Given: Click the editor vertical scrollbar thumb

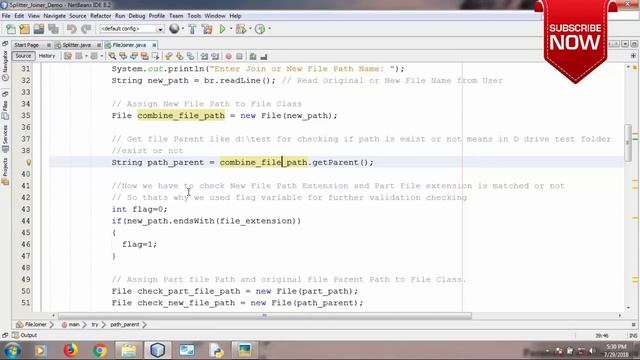Looking at the screenshot, I should (627, 143).
